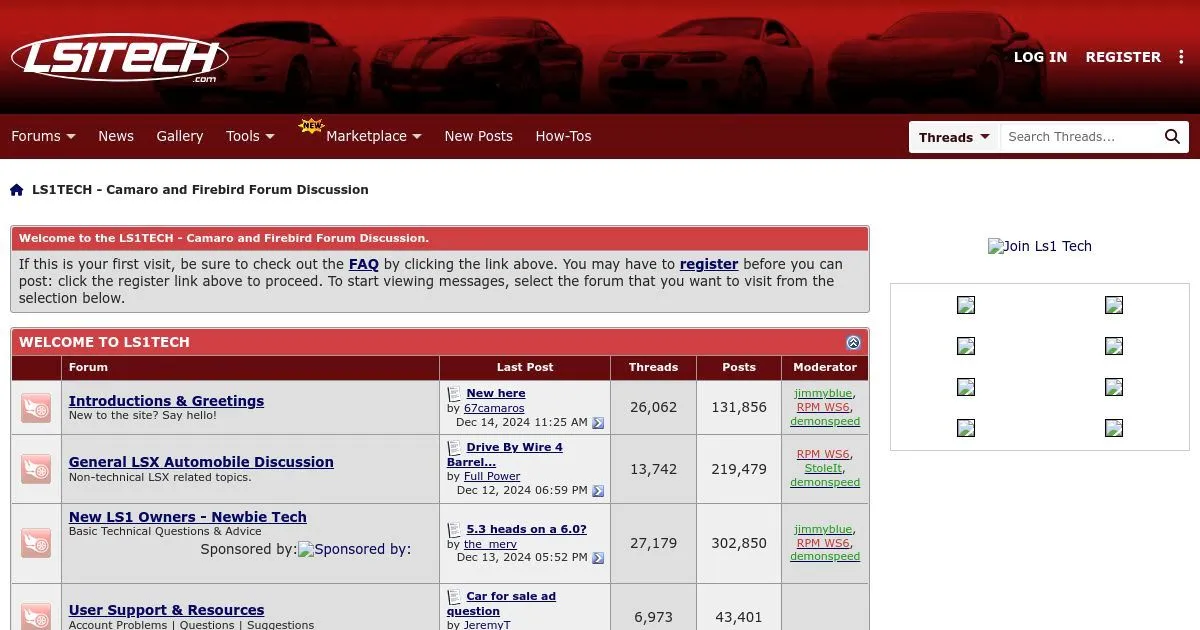Open the Drive By Wire 4 Barrel thread
Viewport: 1200px width, 630px height.
505,454
